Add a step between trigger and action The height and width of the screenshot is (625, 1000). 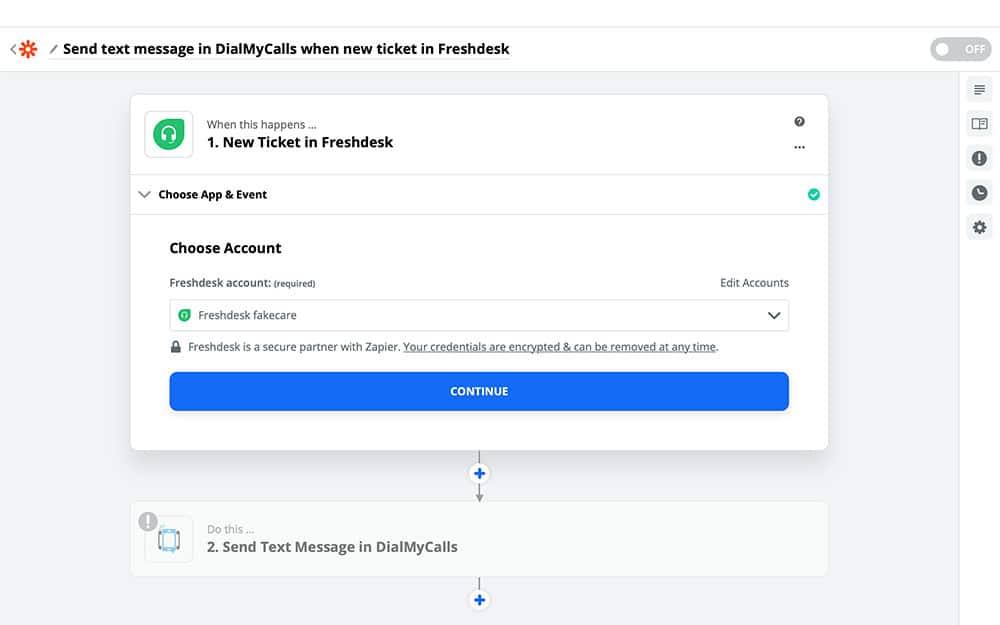(479, 473)
